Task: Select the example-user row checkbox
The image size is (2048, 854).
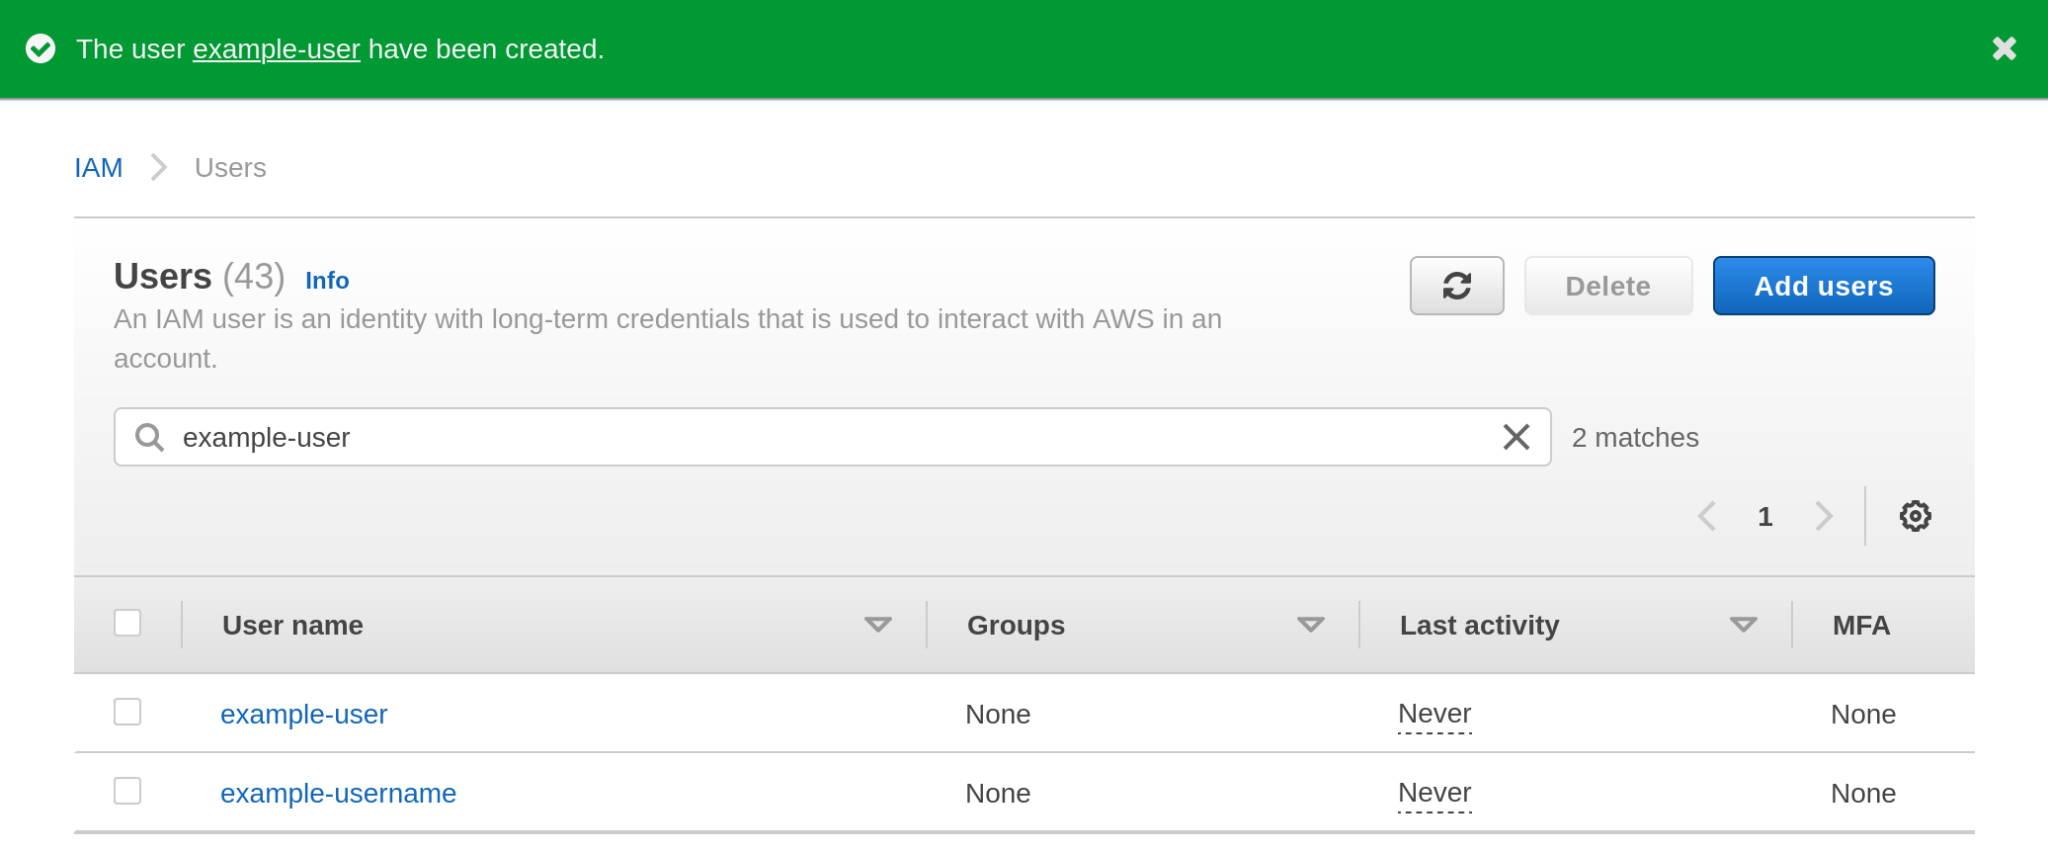Action: coord(127,712)
